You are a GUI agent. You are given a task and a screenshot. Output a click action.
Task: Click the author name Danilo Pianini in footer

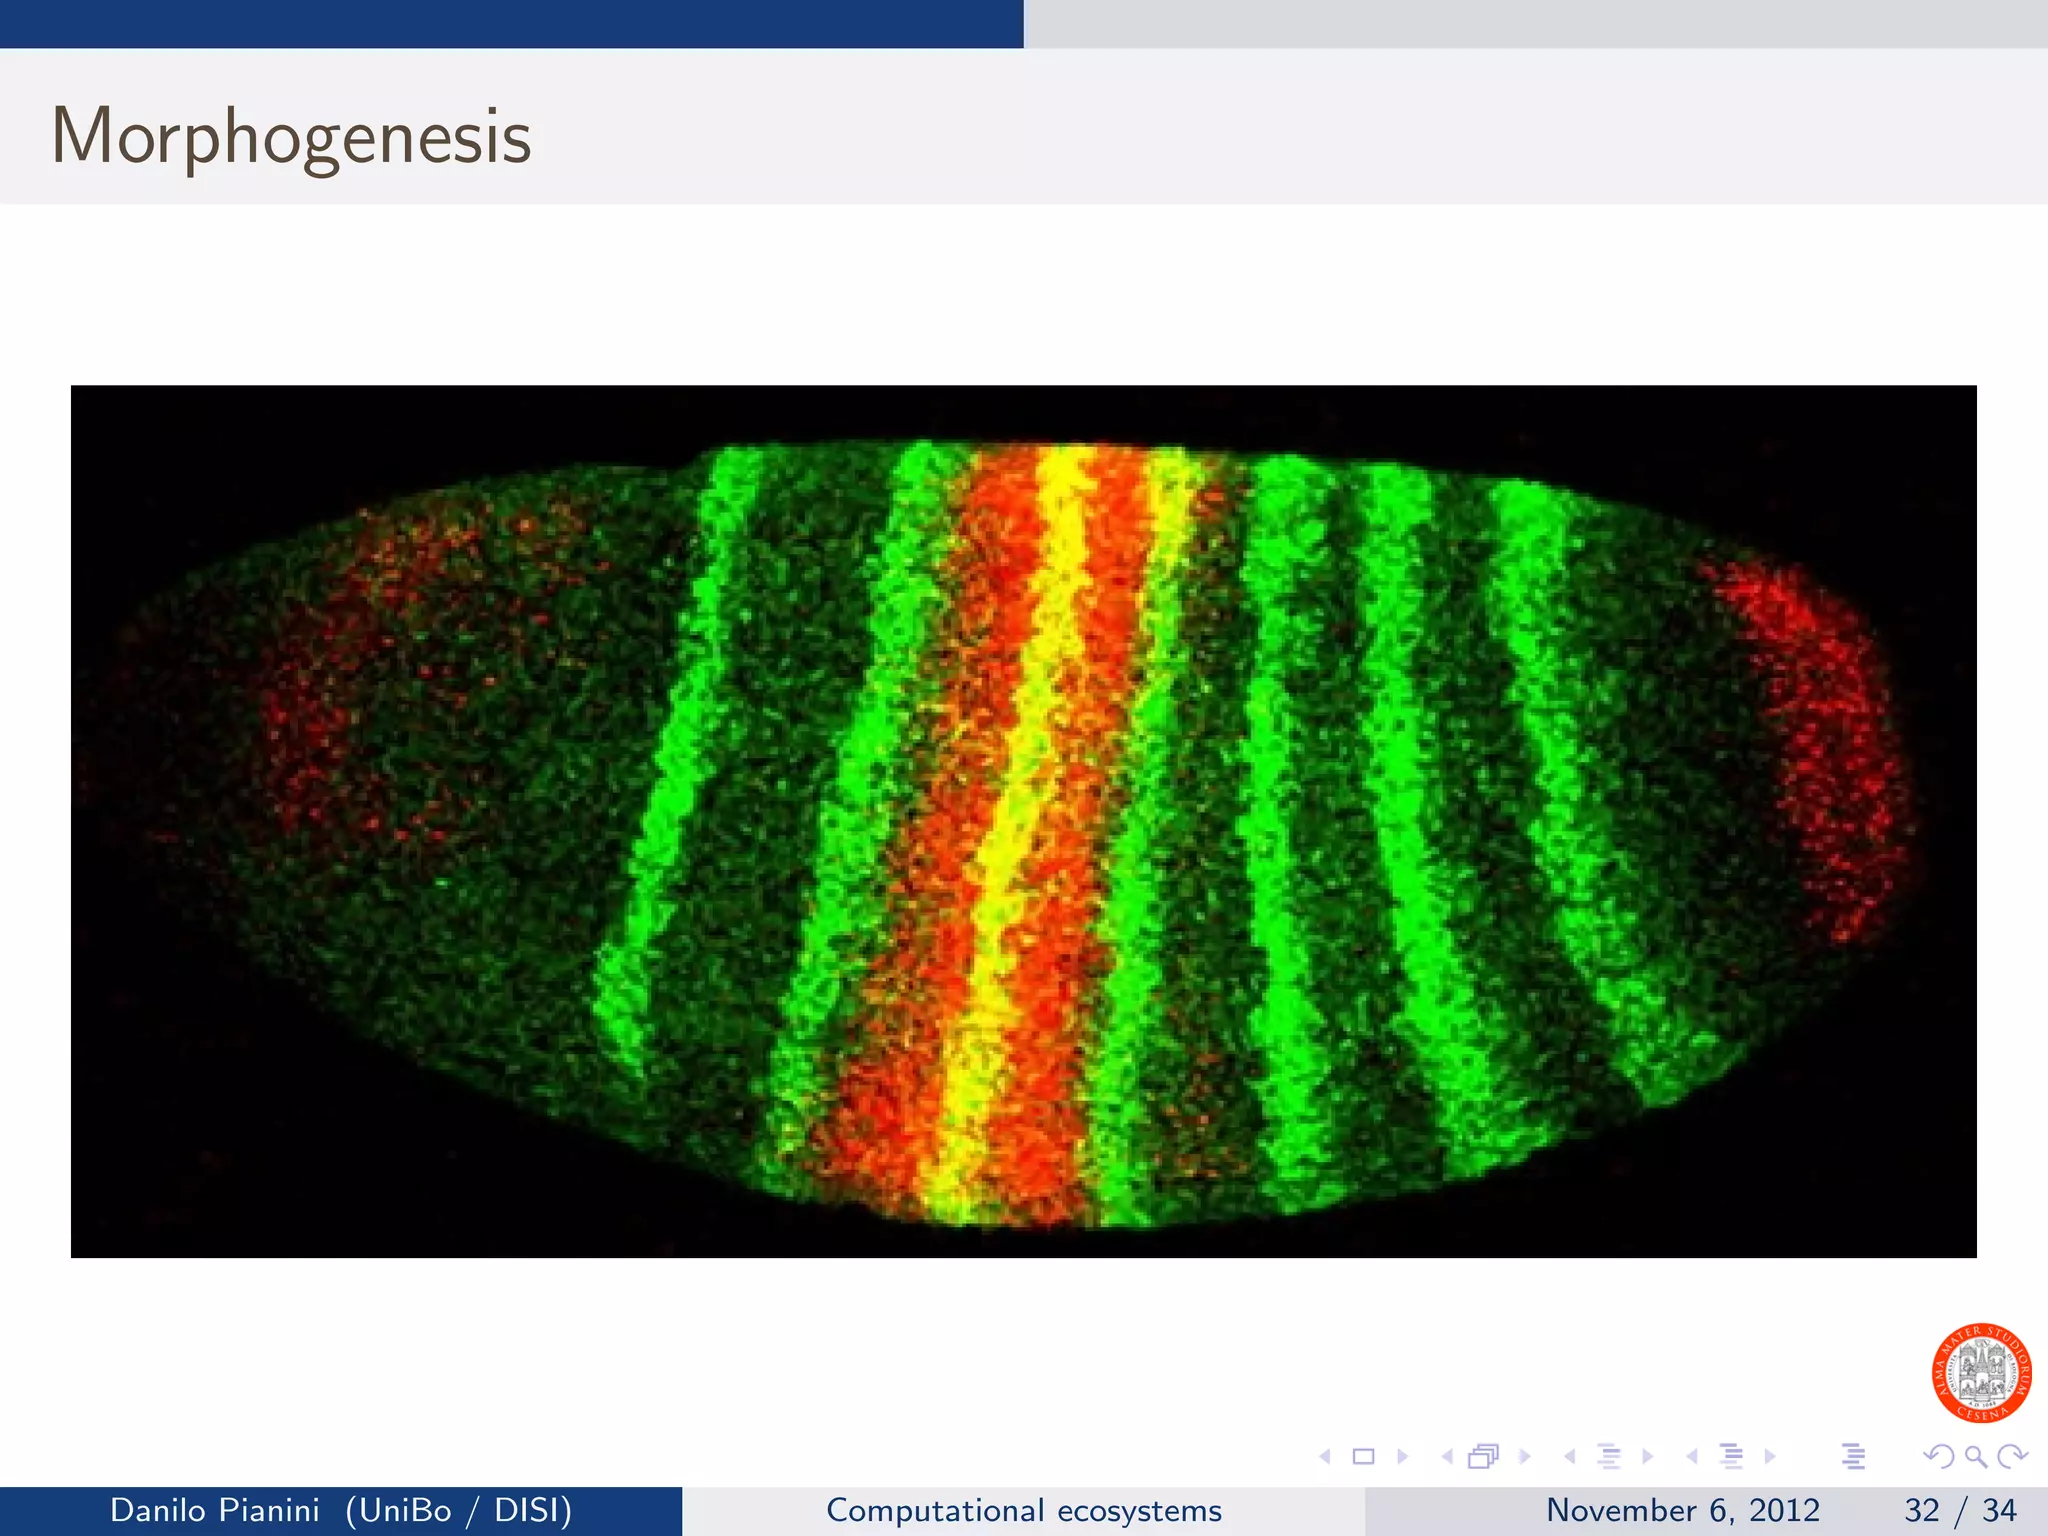[x=215, y=1510]
